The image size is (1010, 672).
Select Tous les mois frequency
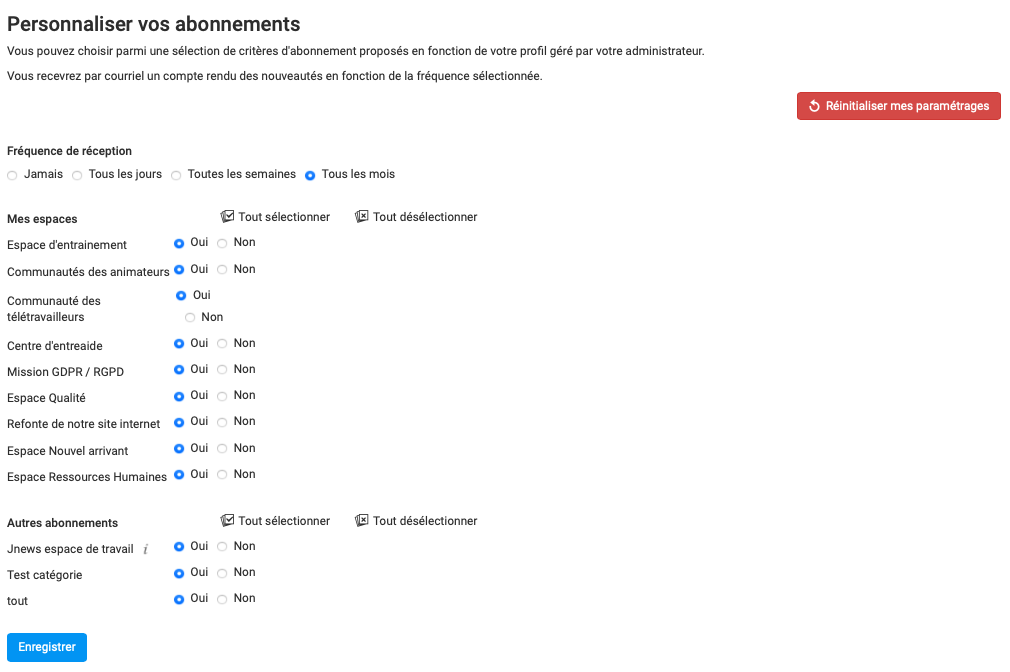tap(310, 175)
